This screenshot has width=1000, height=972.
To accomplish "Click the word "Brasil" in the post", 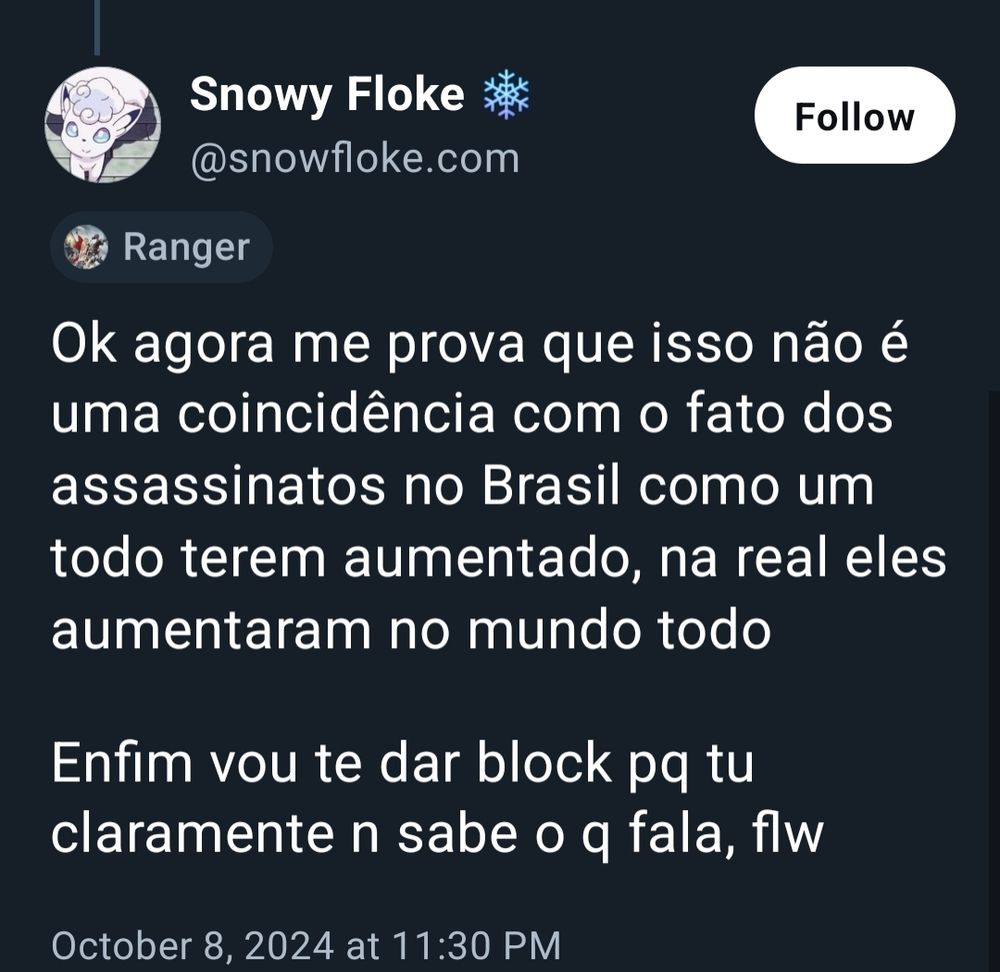I will 551,487.
